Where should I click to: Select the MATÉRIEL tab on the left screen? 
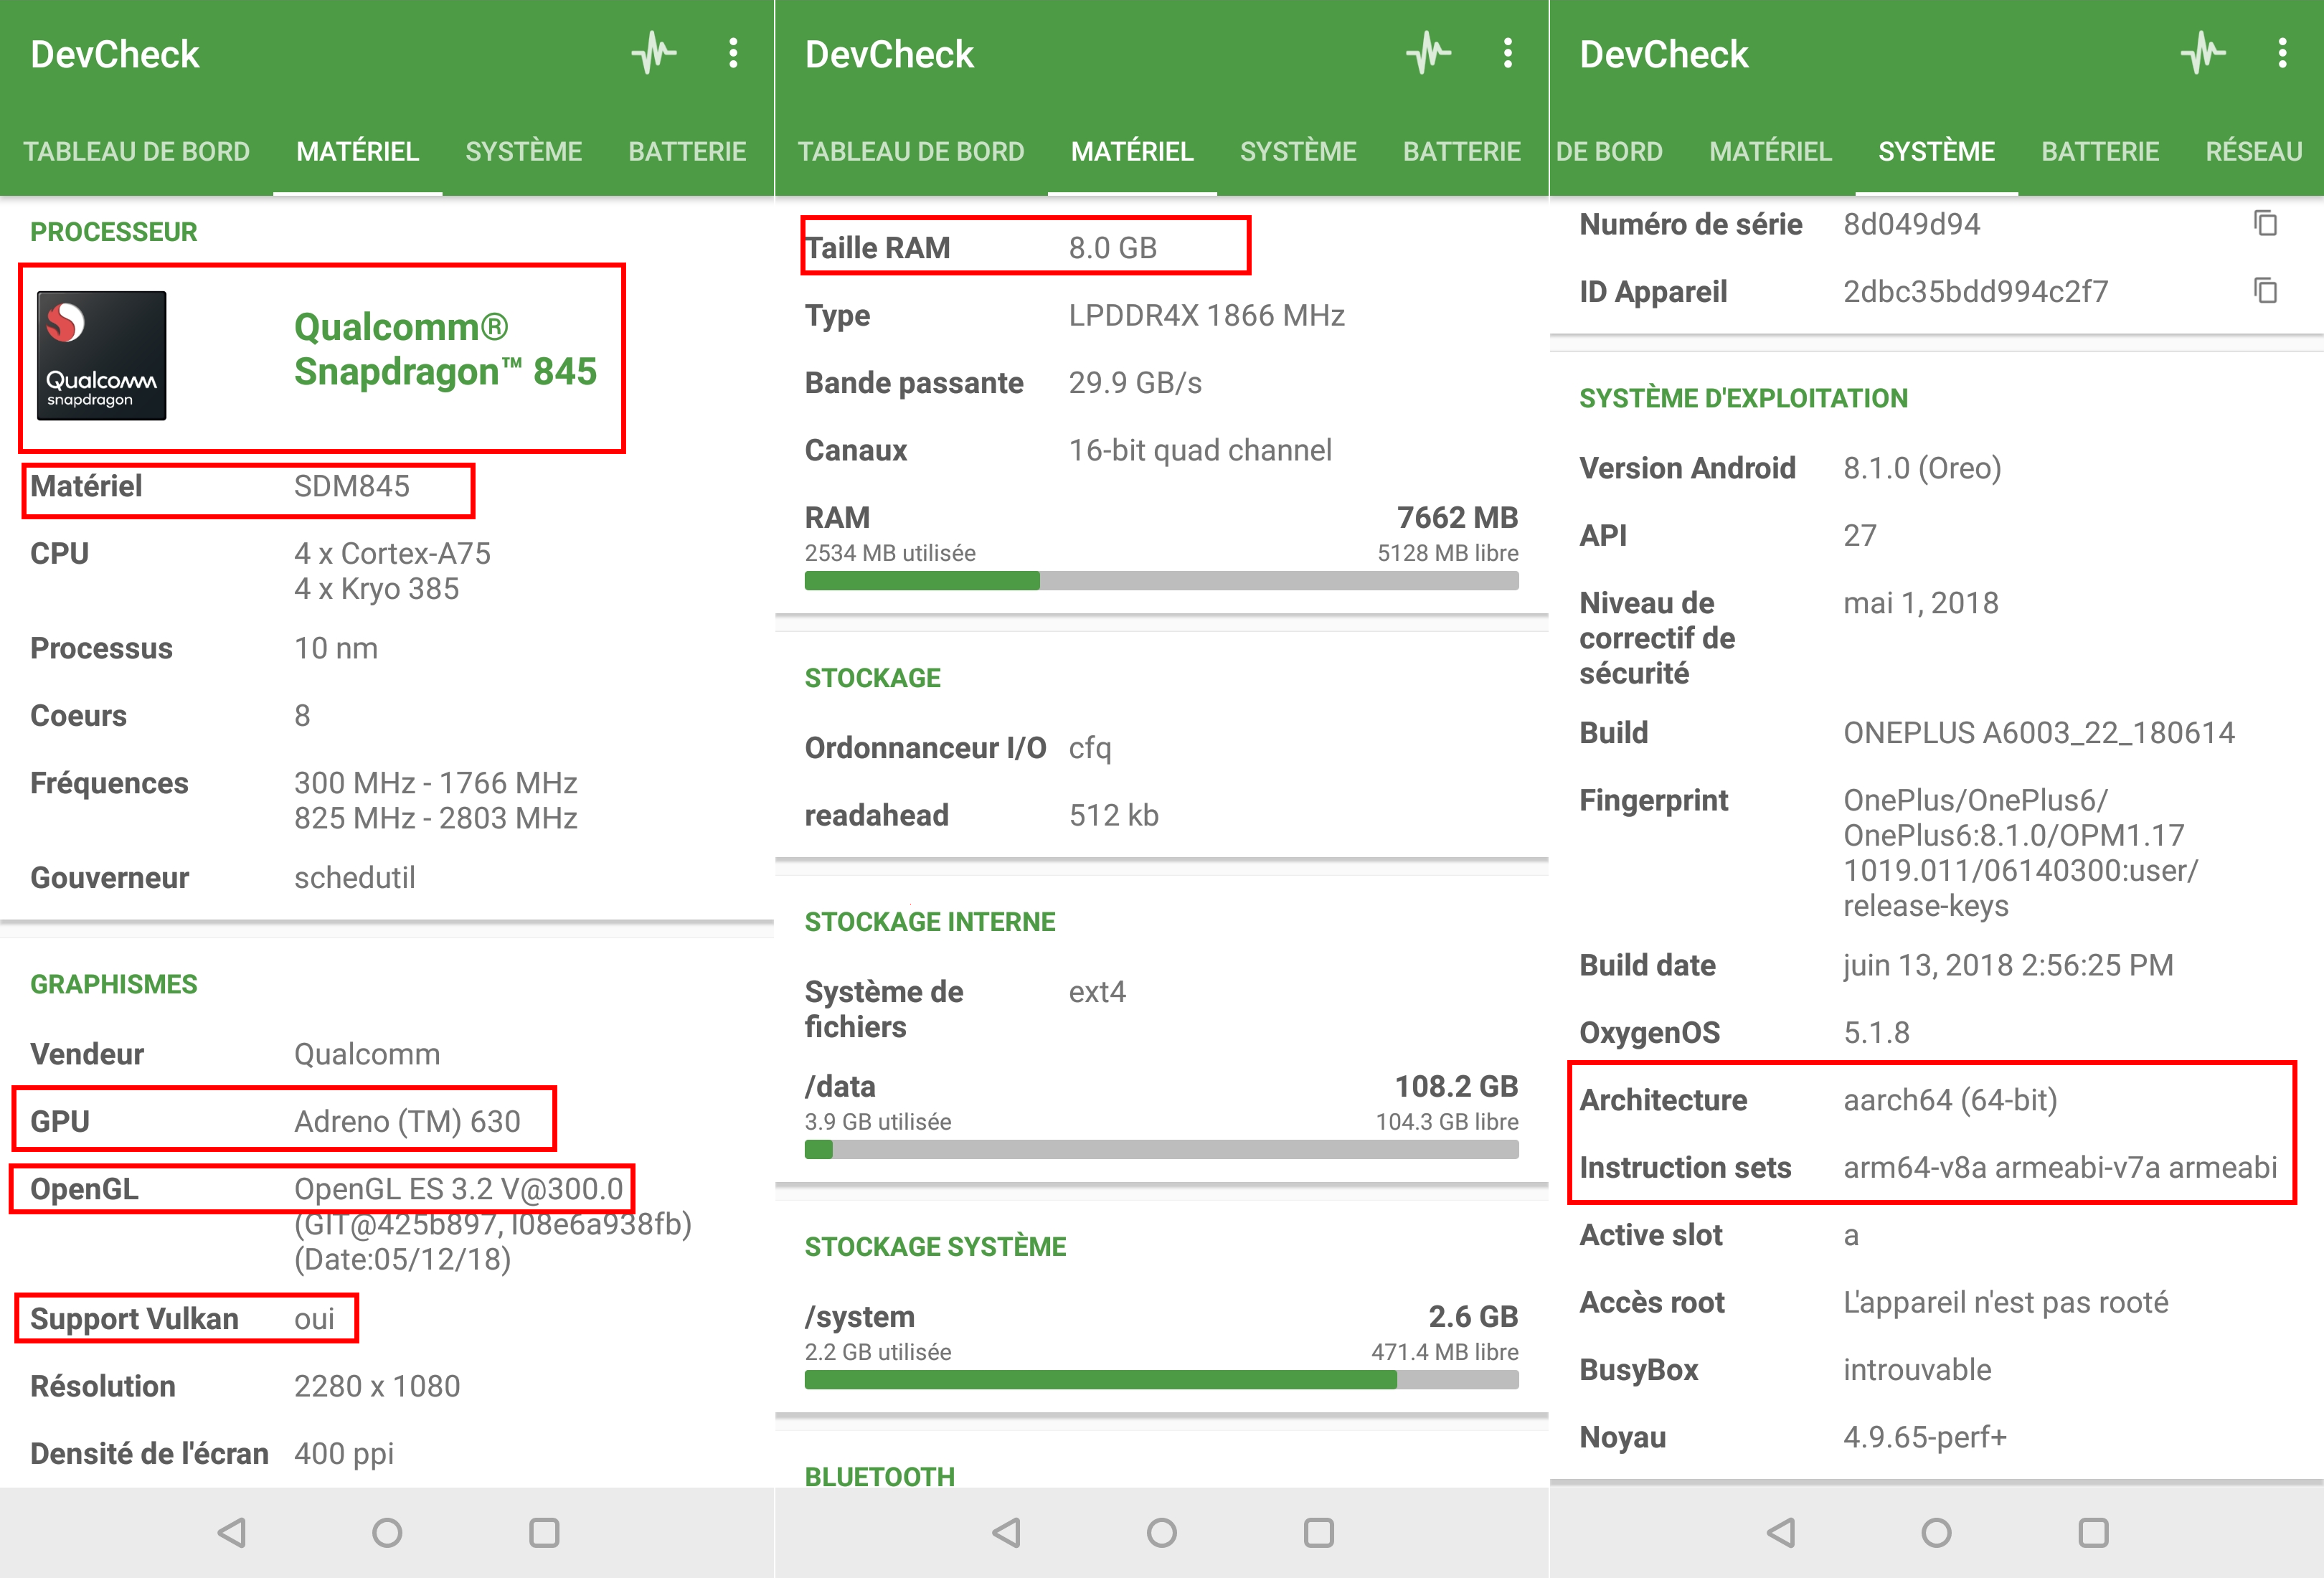point(357,151)
